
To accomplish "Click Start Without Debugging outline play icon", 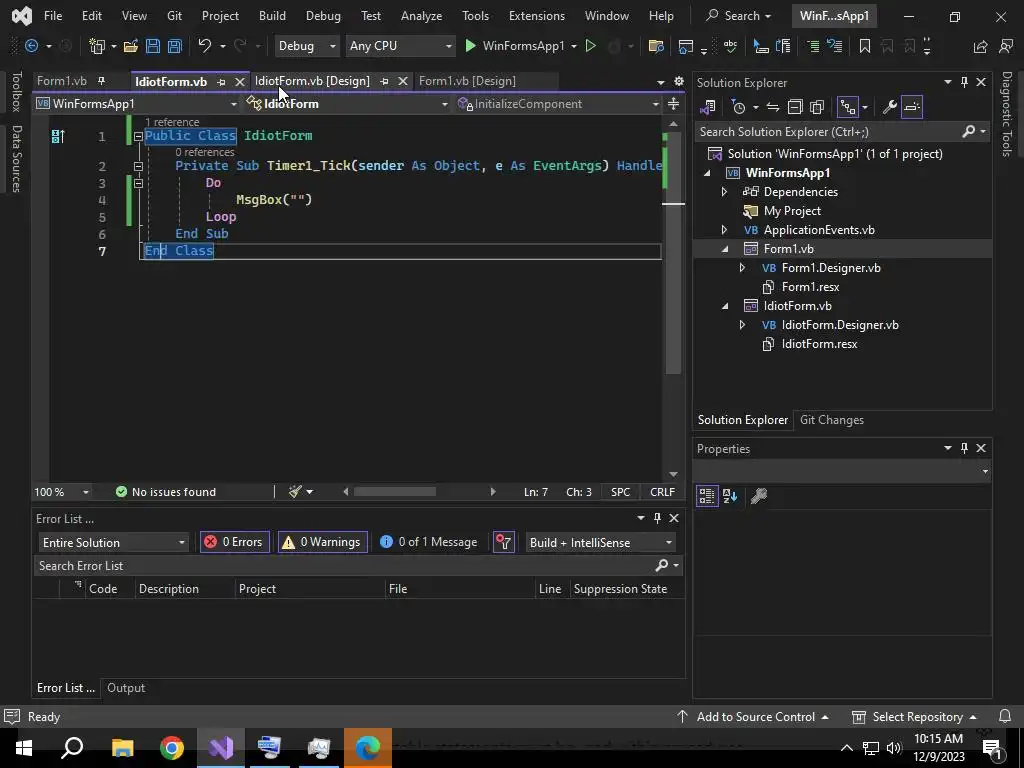I will click(x=590, y=46).
